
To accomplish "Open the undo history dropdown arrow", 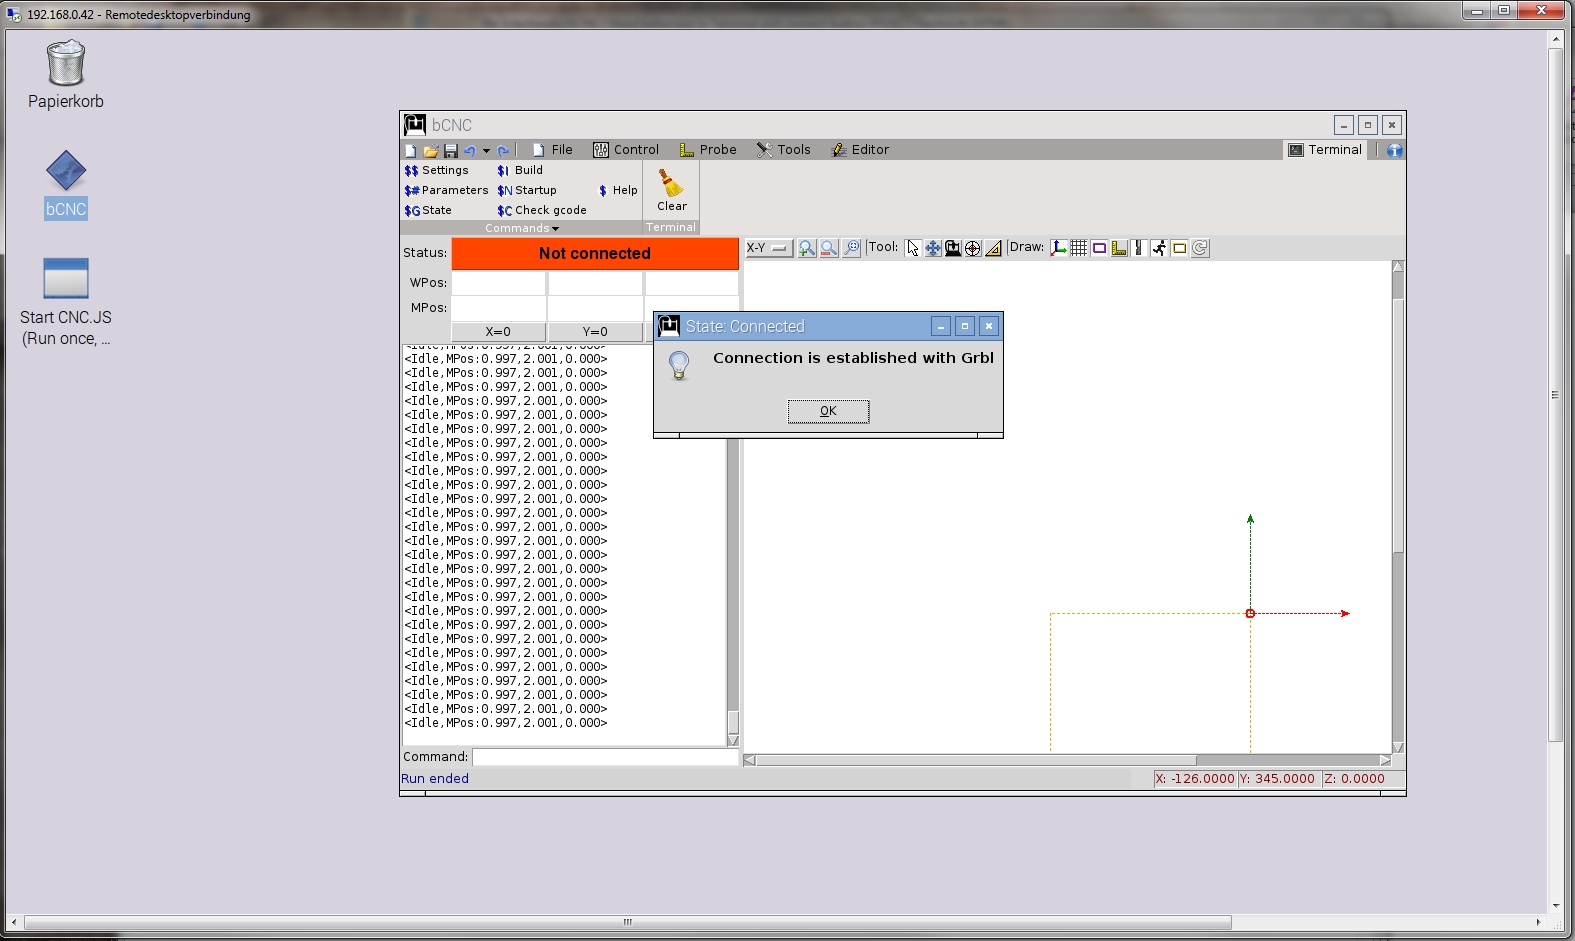I will coord(486,151).
